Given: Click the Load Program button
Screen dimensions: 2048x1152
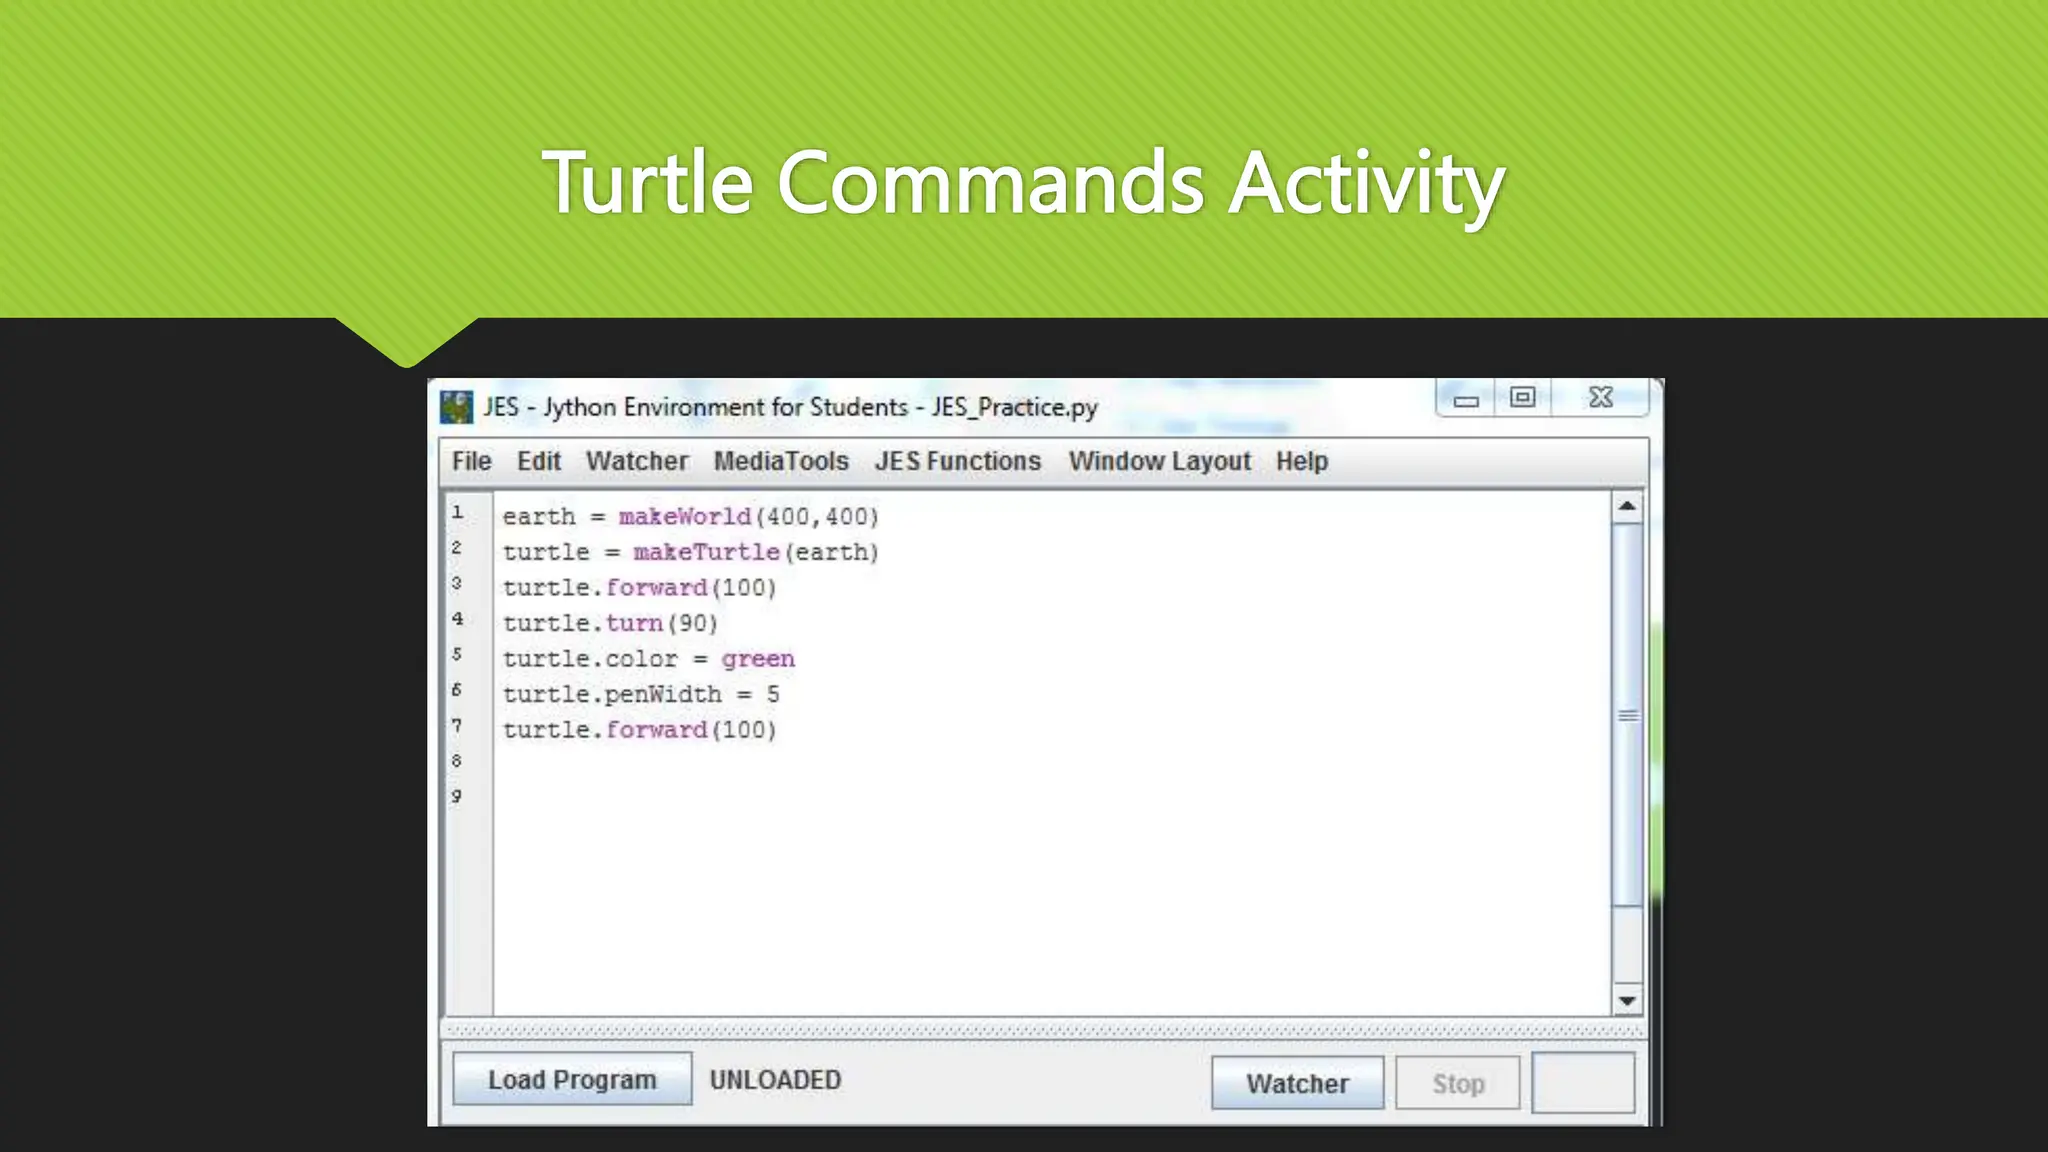Looking at the screenshot, I should [572, 1079].
